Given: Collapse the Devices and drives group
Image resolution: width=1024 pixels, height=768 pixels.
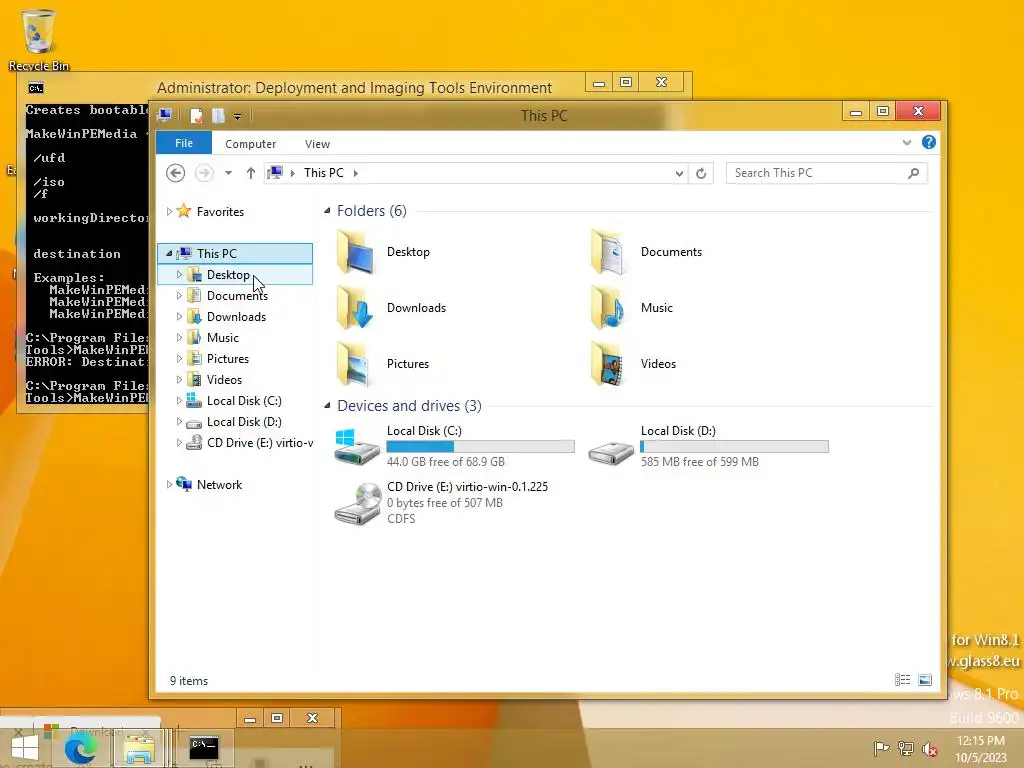Looking at the screenshot, I should tap(327, 406).
